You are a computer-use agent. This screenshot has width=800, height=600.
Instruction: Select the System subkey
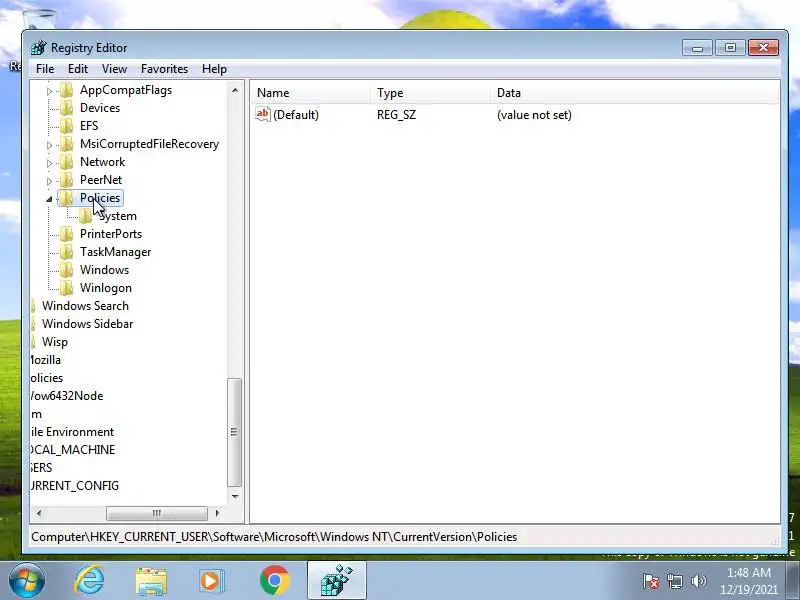tap(117, 216)
